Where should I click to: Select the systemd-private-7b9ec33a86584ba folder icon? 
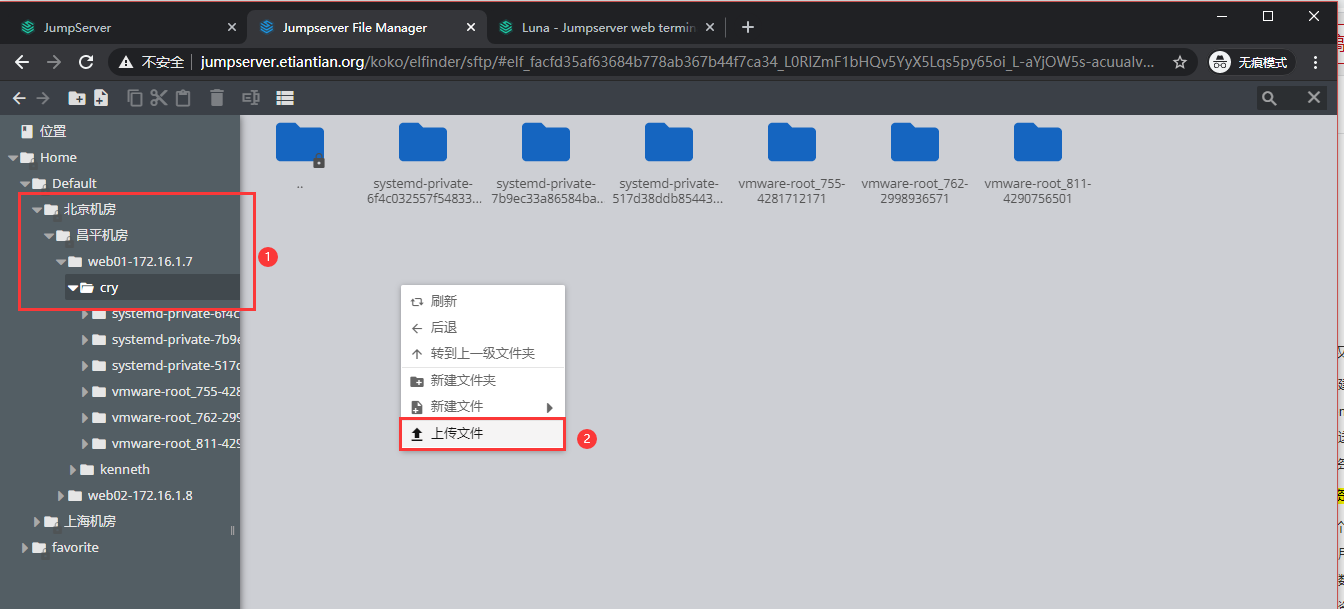546,142
